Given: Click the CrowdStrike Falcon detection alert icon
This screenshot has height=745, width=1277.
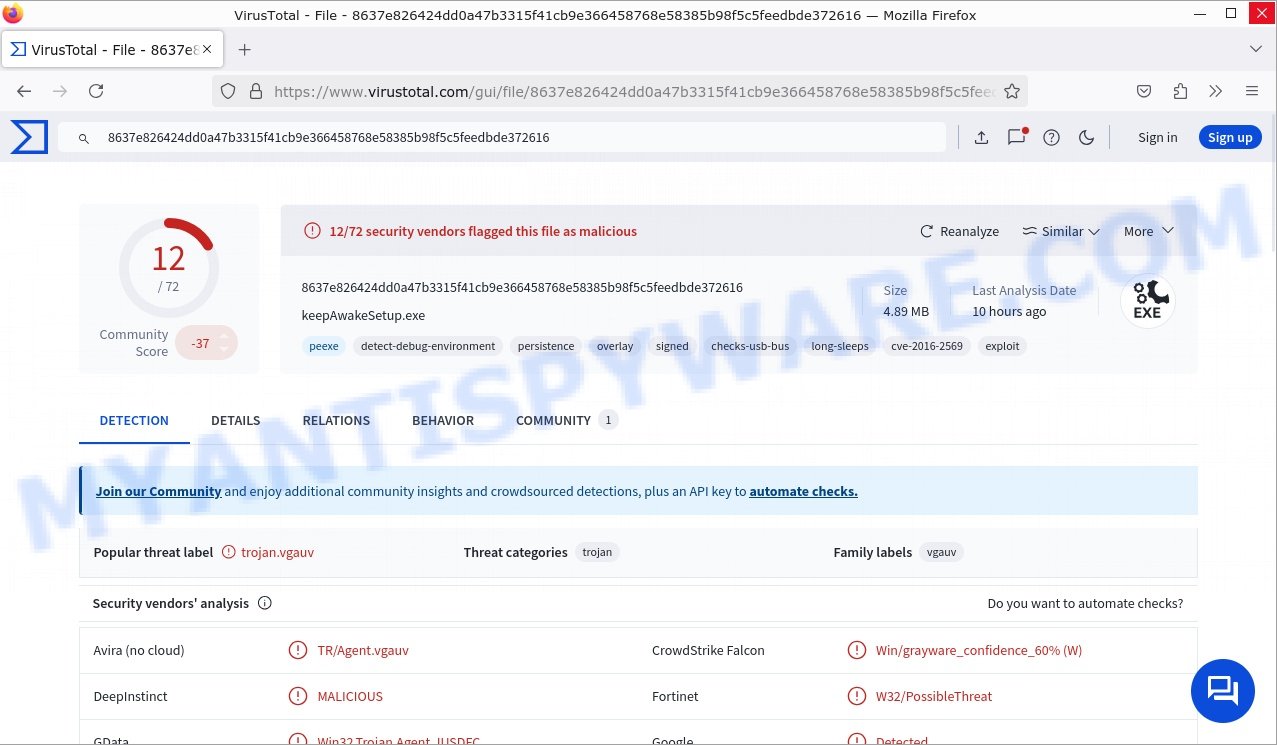Looking at the screenshot, I should pyautogui.click(x=856, y=650).
